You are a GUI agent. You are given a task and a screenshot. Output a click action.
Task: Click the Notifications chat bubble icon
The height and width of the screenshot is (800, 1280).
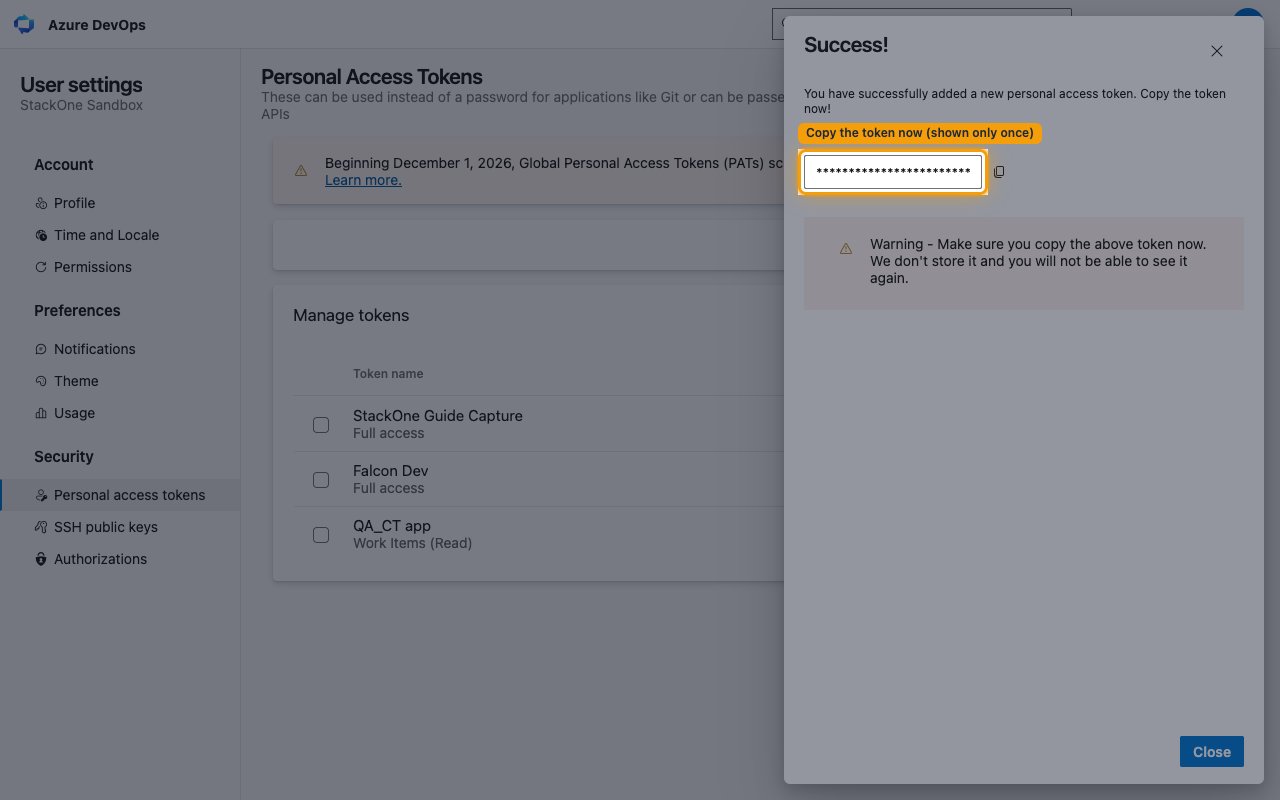point(41,349)
